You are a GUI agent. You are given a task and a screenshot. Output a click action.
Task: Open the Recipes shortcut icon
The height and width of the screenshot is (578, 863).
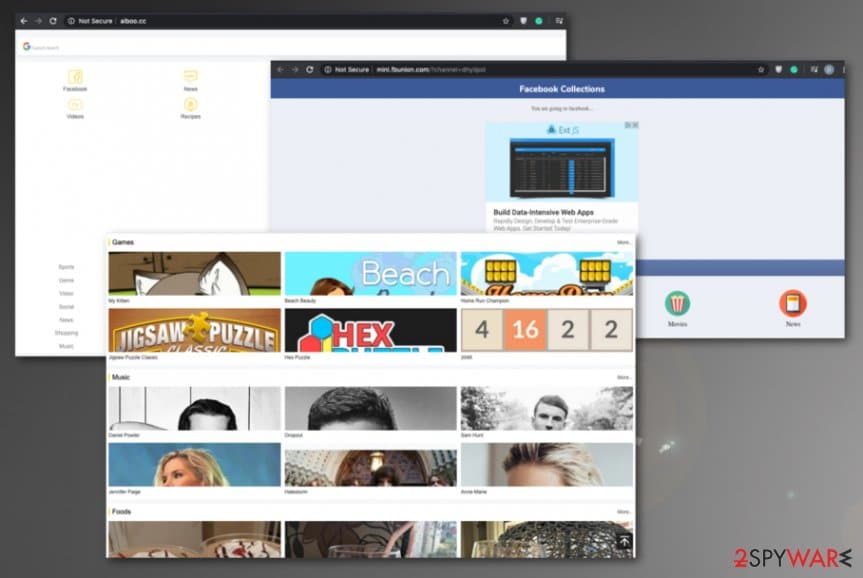pos(190,104)
